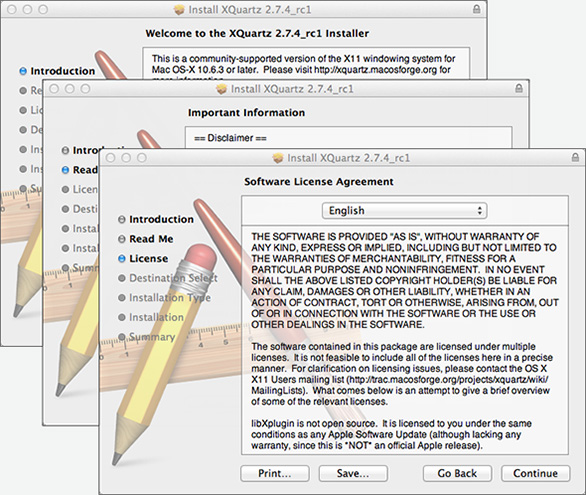Click the Continue button
This screenshot has height=495, width=586.
536,473
